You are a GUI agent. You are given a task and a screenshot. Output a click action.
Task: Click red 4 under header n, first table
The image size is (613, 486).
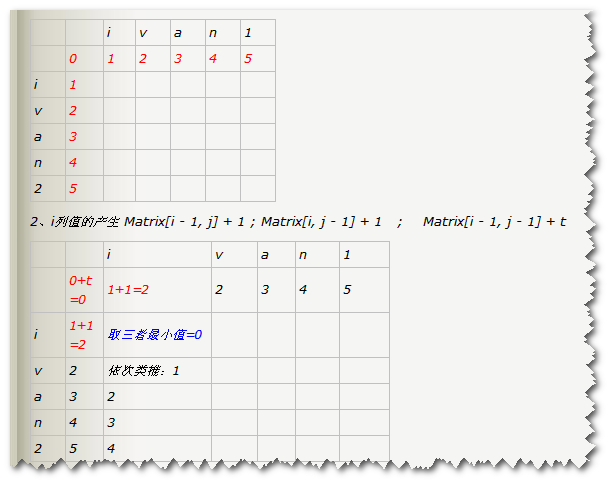[x=213, y=59]
